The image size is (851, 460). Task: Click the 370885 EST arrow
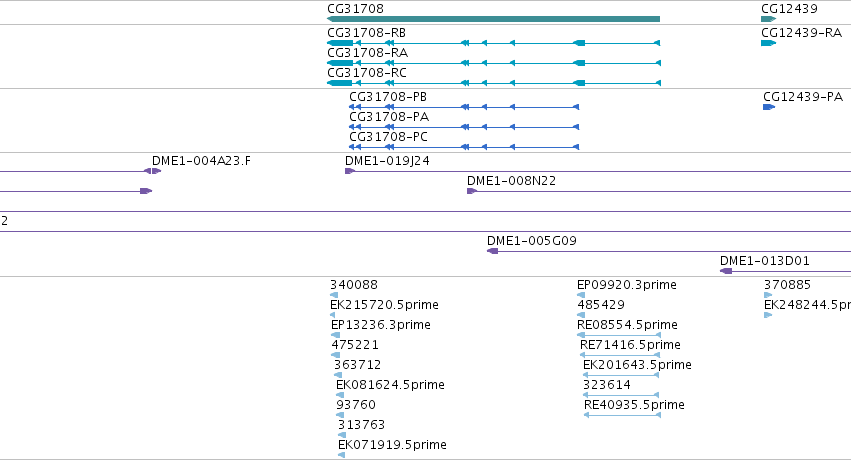coord(768,295)
